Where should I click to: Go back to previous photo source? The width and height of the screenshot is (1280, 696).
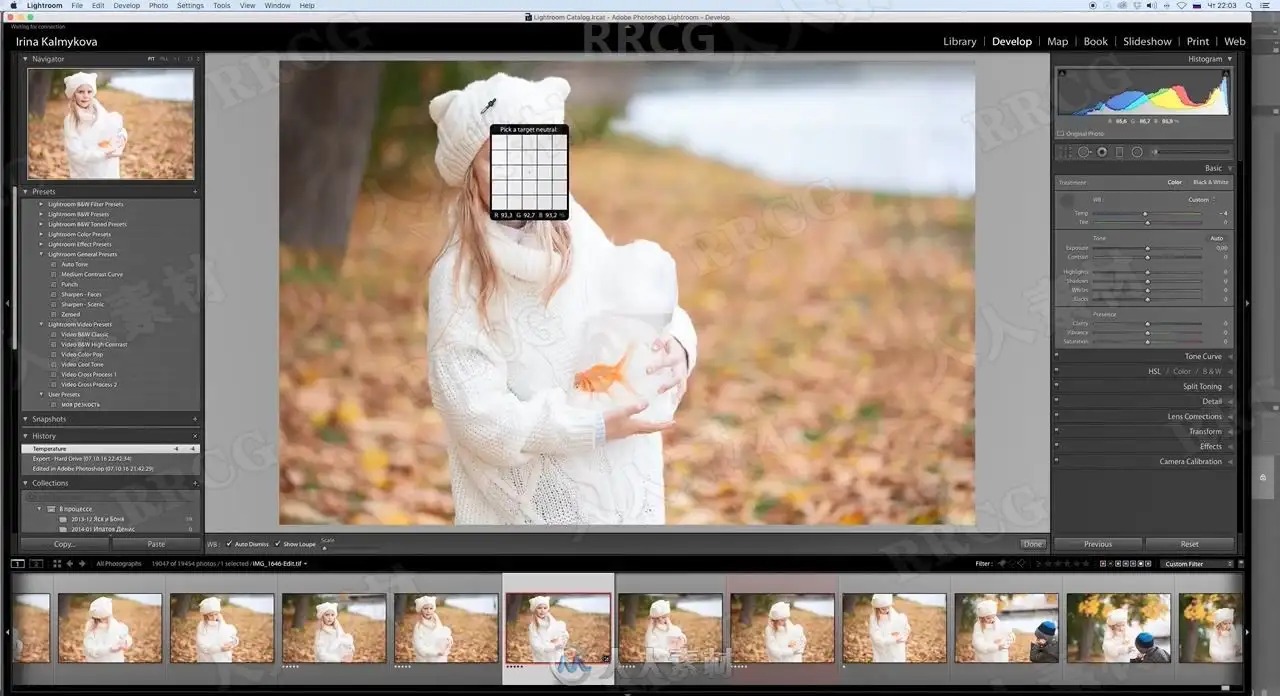pyautogui.click(x=69, y=564)
